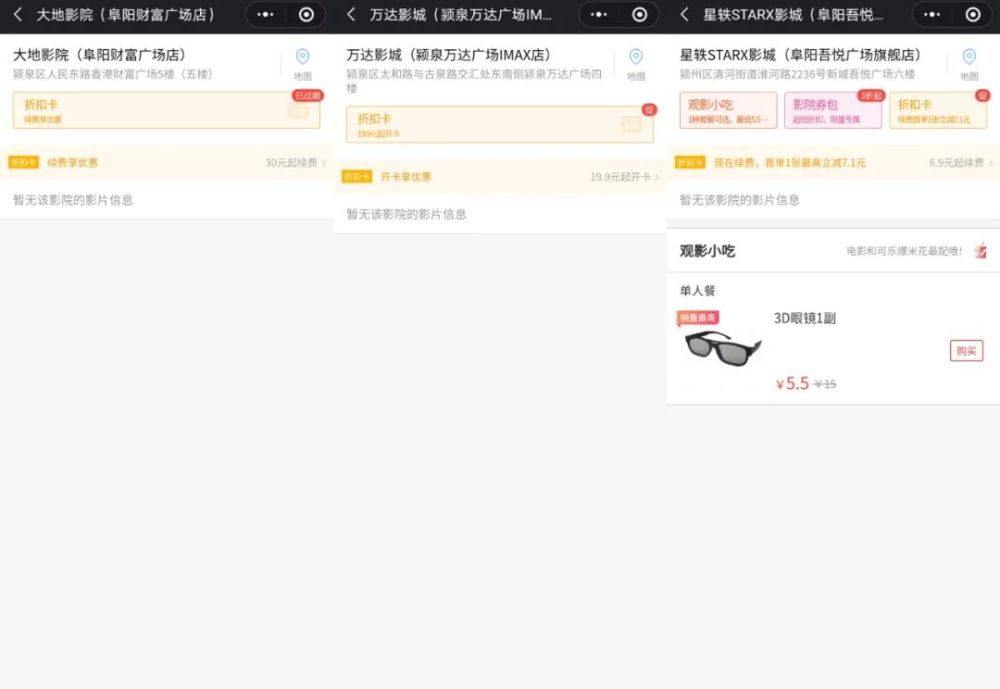1000x689 pixels.
Task: Close the mini program on the 星轶STARX header
Action: (973, 15)
